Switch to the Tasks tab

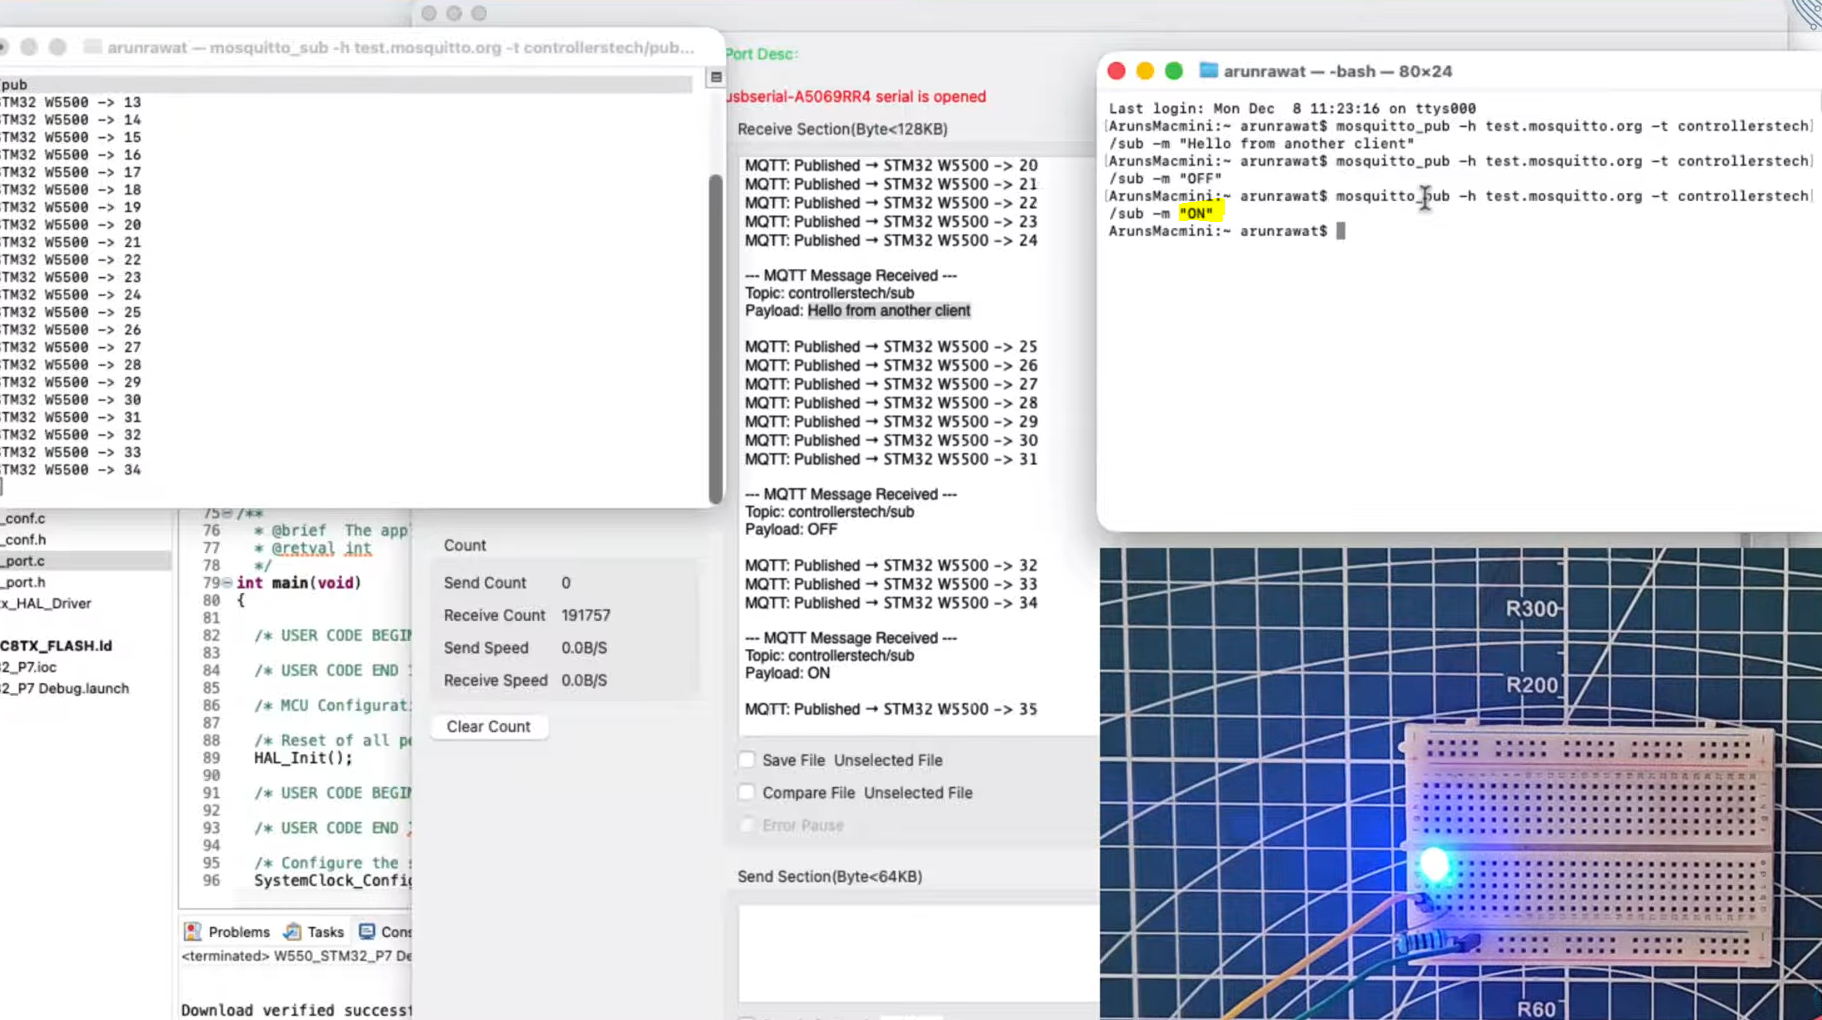(325, 931)
